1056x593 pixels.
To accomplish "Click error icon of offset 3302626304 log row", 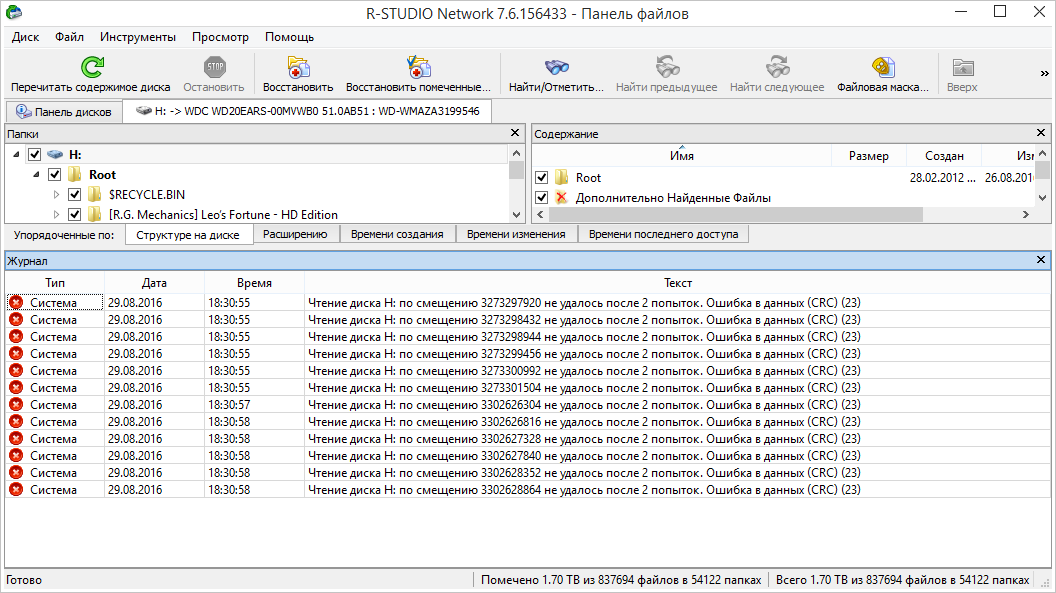I will point(16,405).
